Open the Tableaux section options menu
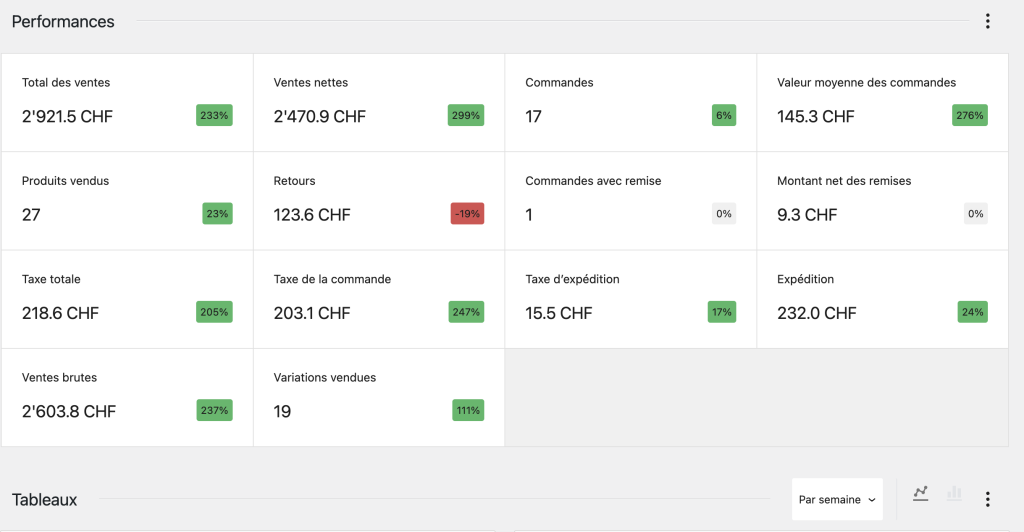 click(x=987, y=499)
